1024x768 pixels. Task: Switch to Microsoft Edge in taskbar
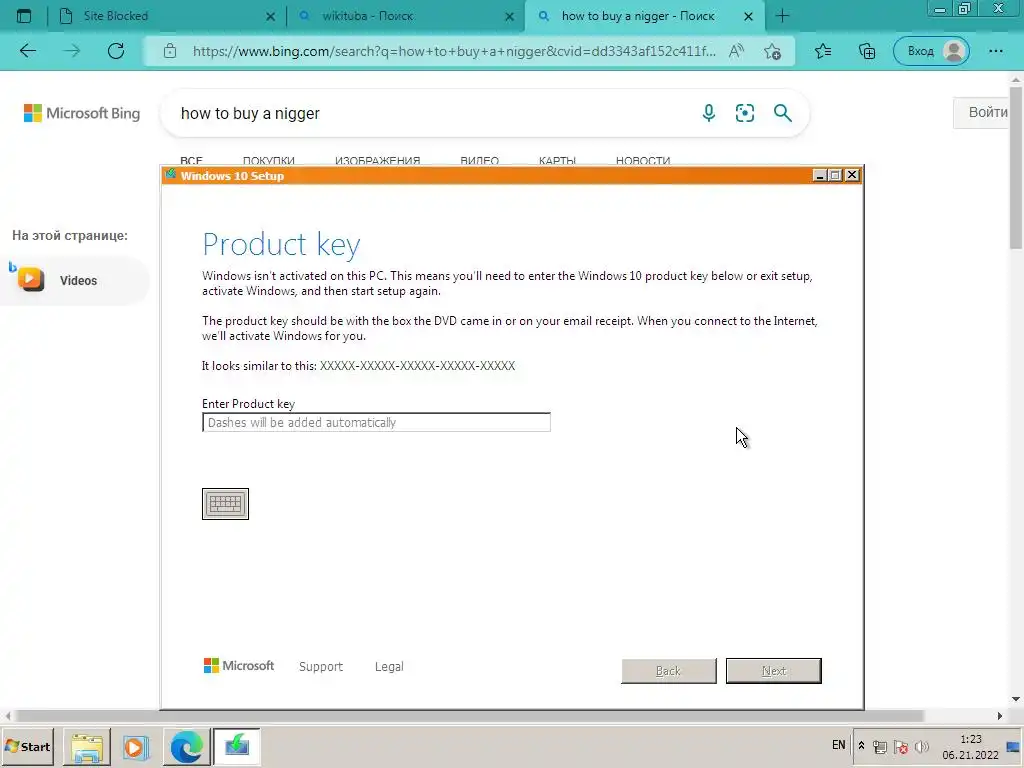click(x=187, y=746)
